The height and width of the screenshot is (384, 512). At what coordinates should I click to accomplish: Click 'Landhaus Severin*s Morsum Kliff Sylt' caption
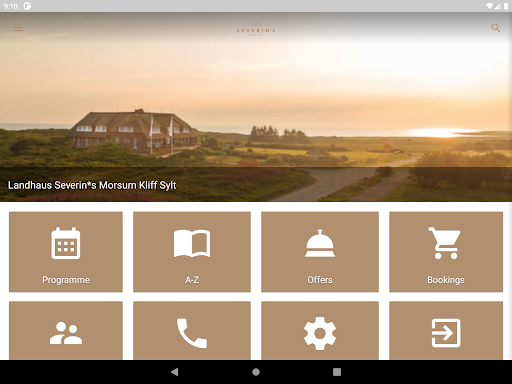(x=92, y=185)
